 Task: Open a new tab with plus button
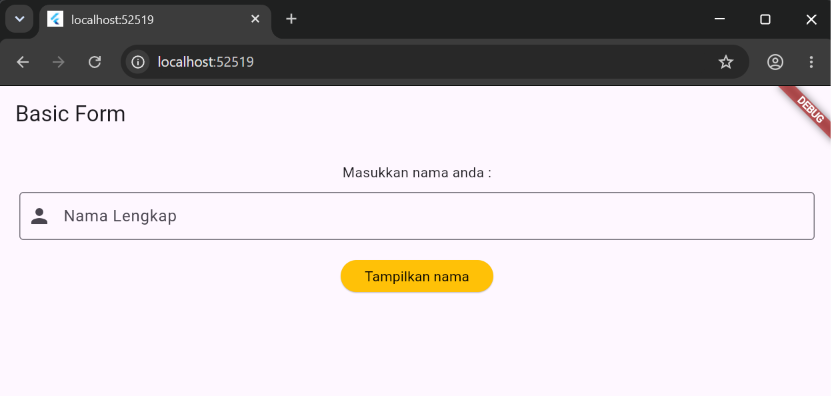(291, 19)
